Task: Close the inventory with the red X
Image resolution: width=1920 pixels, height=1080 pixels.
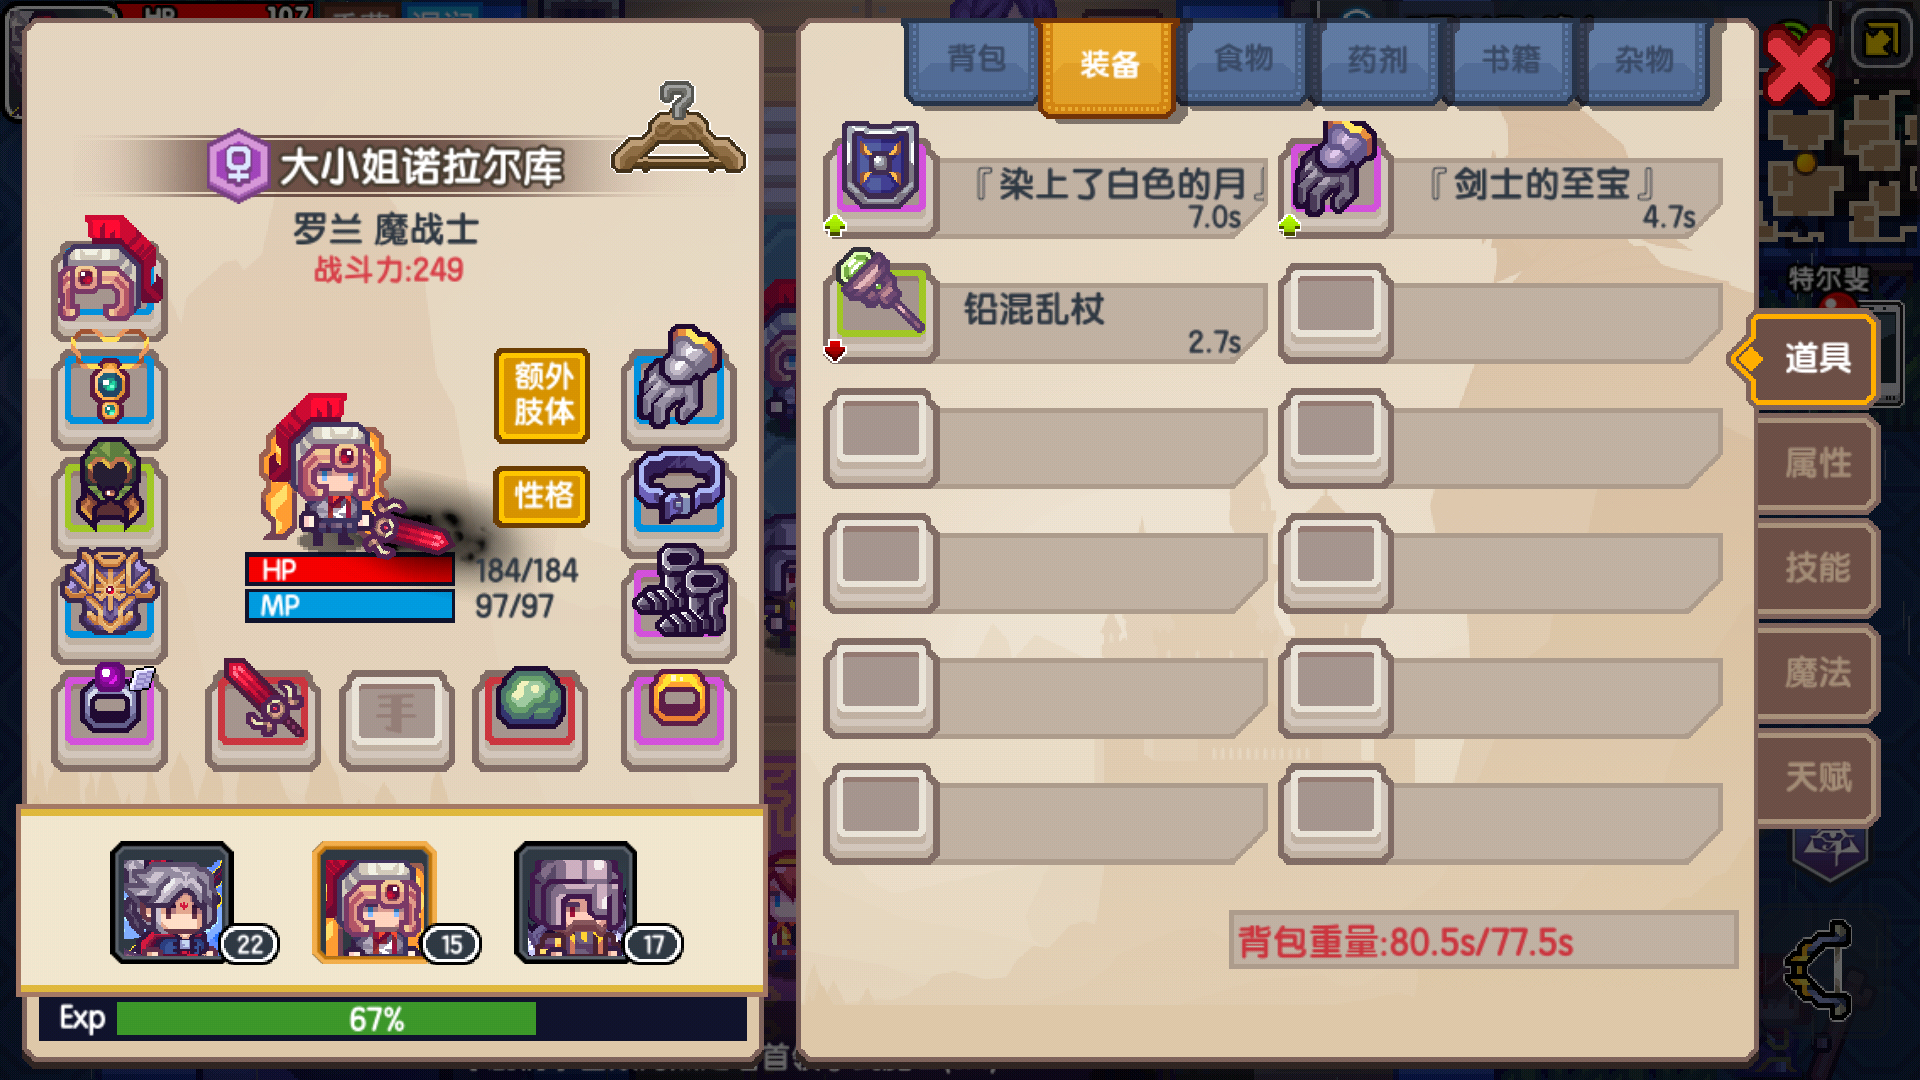Action: tap(1798, 66)
